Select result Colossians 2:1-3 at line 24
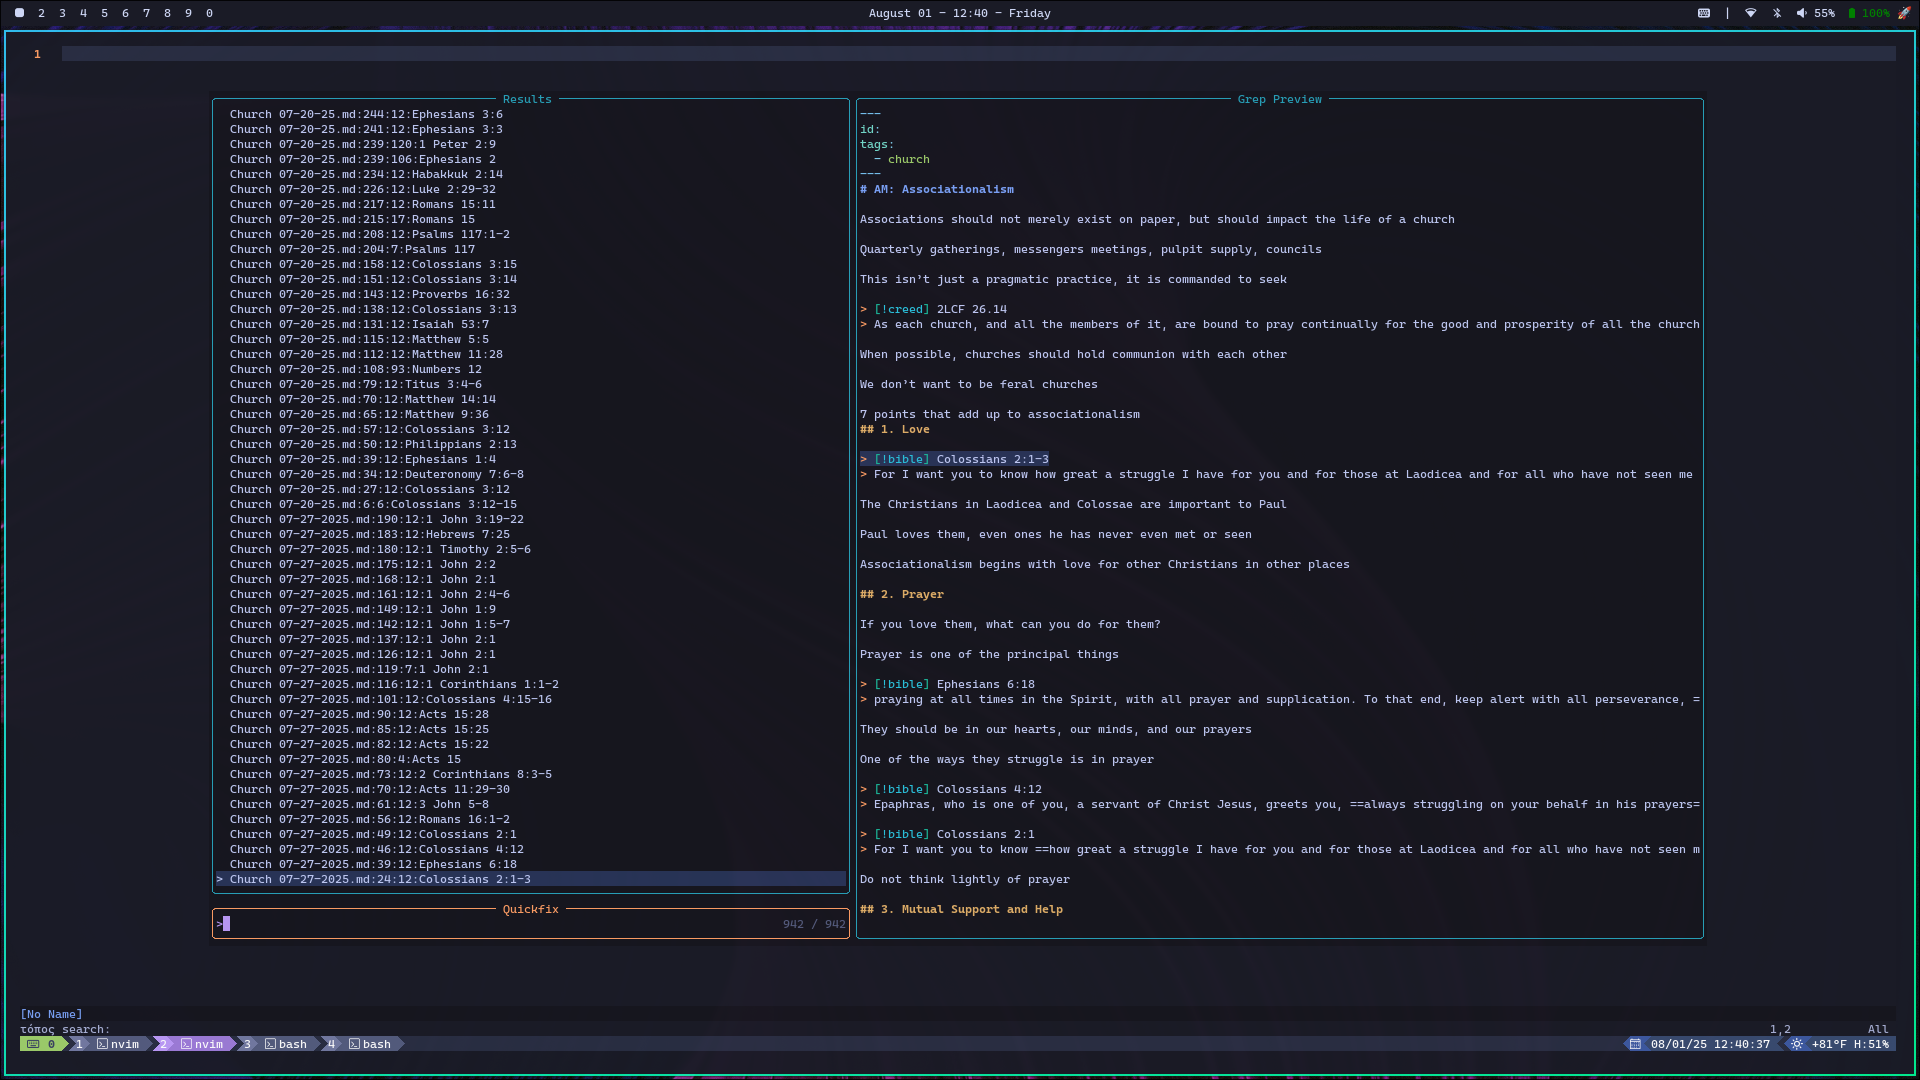This screenshot has height=1080, width=1920. [x=531, y=880]
